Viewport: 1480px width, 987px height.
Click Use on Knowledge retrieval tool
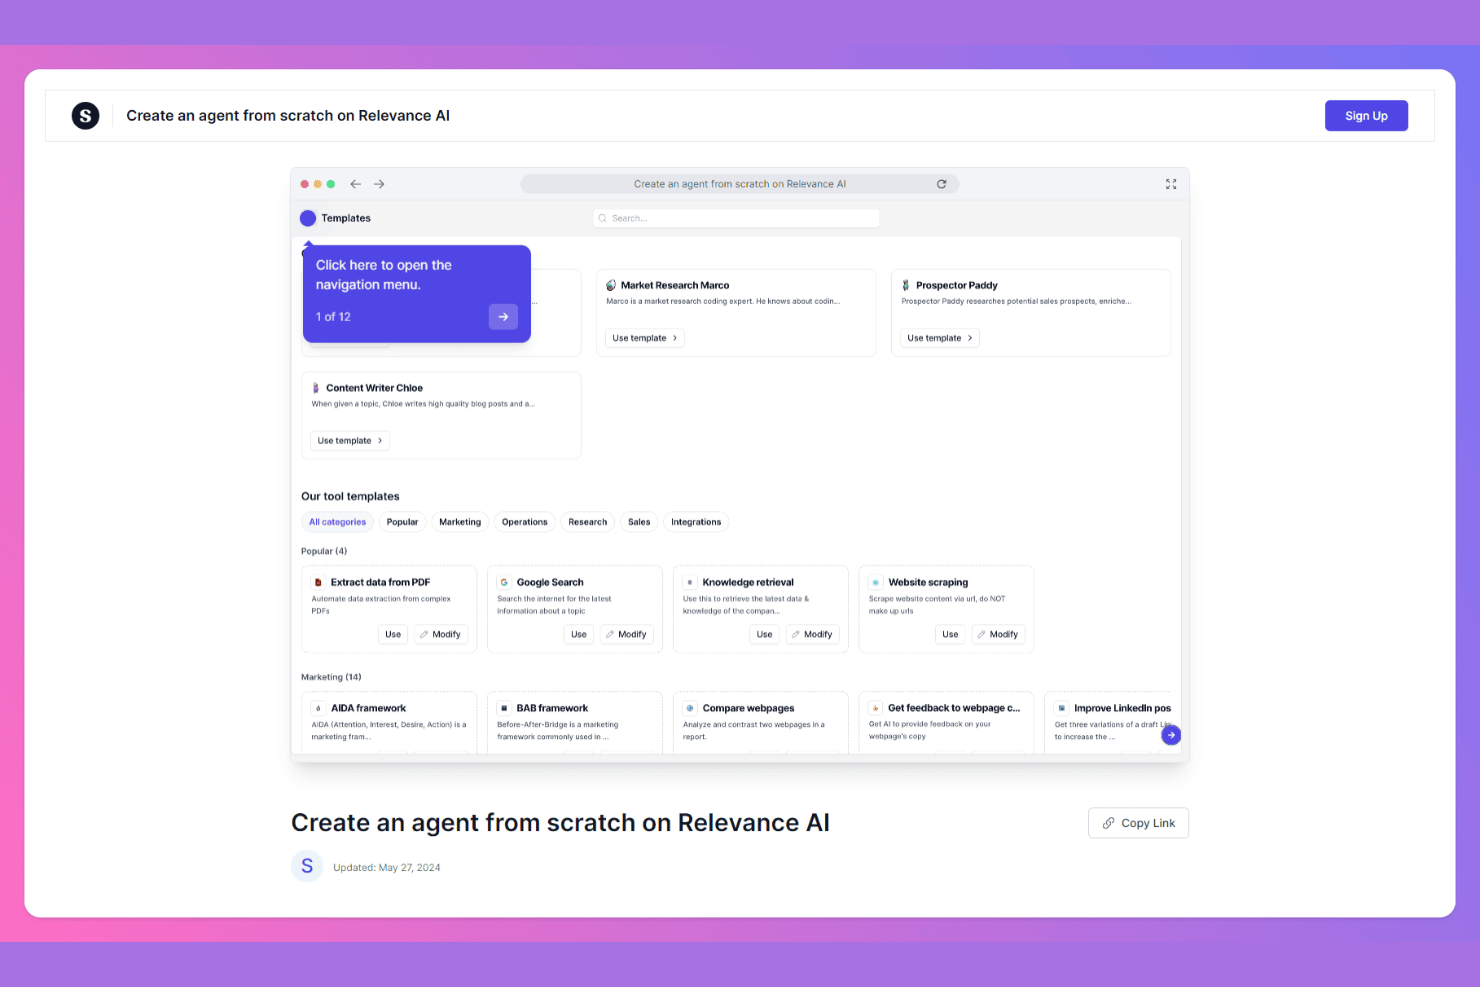[765, 635]
